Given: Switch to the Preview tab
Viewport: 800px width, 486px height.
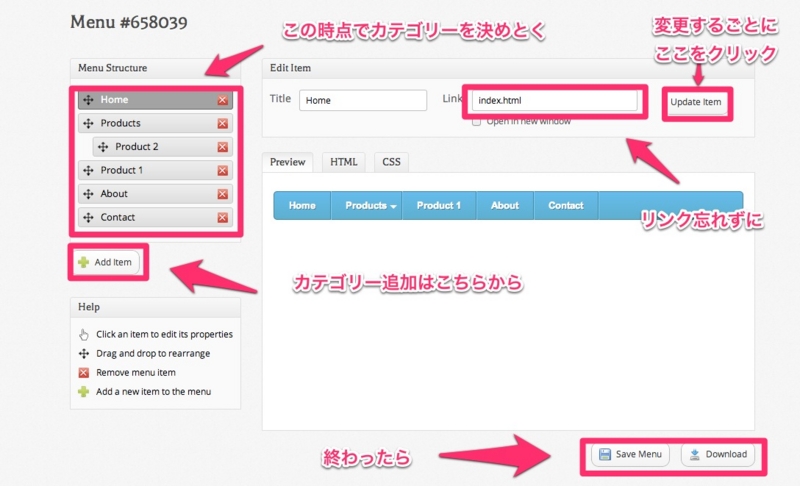Looking at the screenshot, I should click(287, 162).
